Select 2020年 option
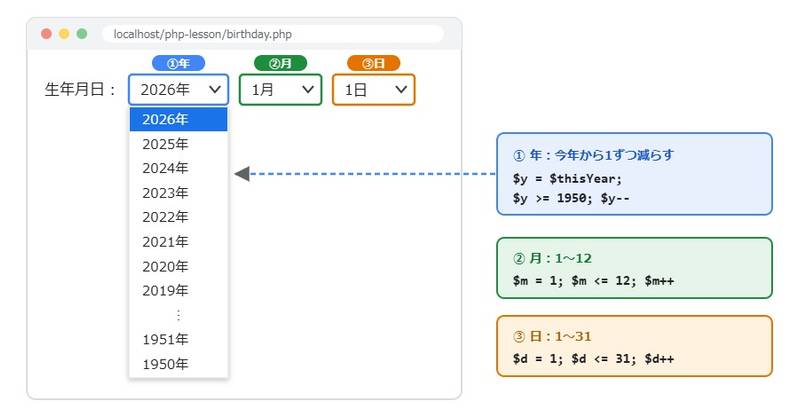Image resolution: width=799 pixels, height=417 pixels. pos(178,266)
